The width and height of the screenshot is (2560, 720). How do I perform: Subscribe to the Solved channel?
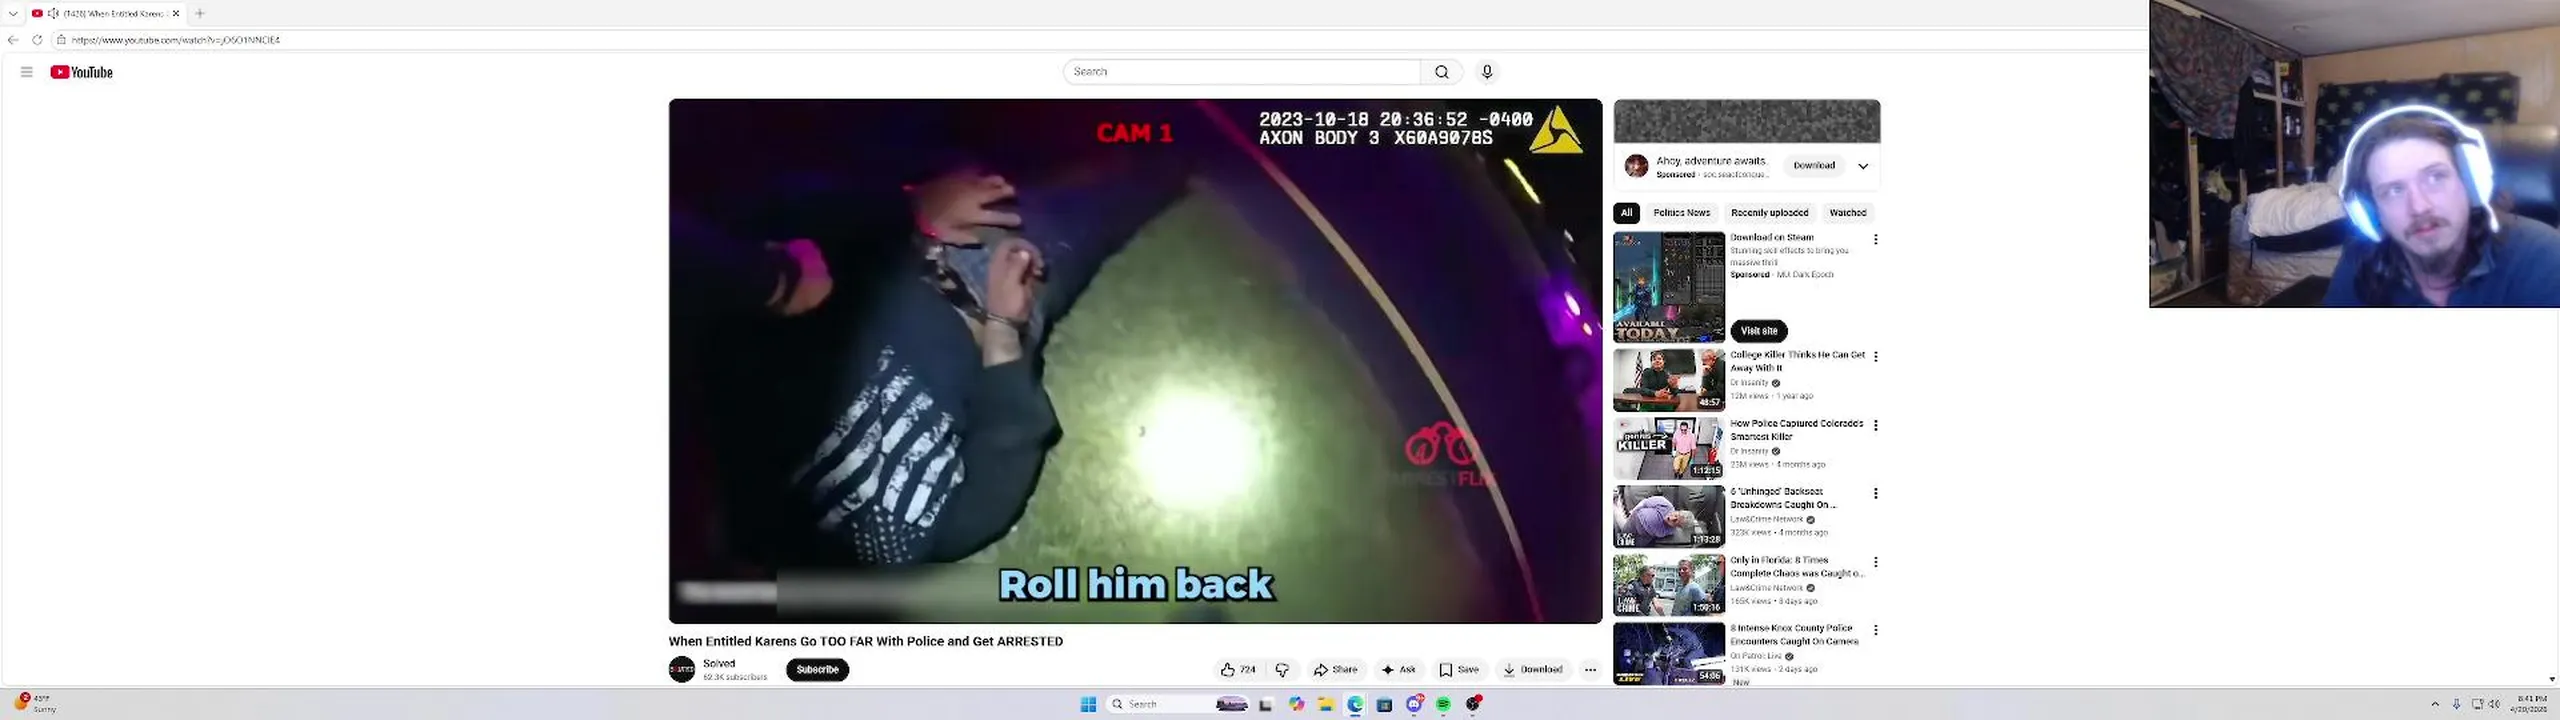click(817, 670)
